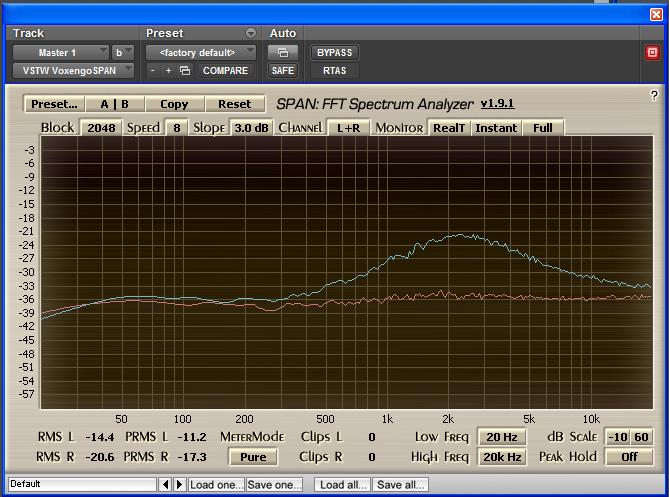Open the preset settings copy icon
The width and height of the screenshot is (669, 497).
[x=185, y=70]
